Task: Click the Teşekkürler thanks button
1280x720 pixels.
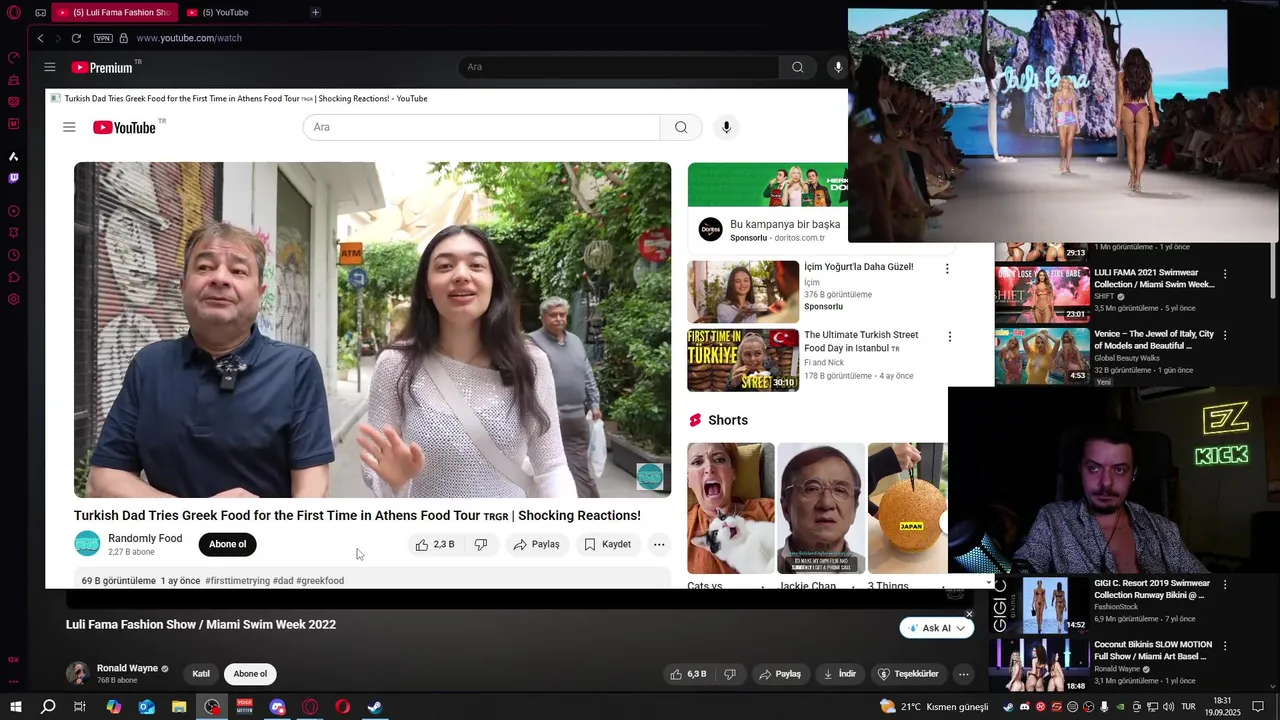Action: pyautogui.click(x=908, y=674)
